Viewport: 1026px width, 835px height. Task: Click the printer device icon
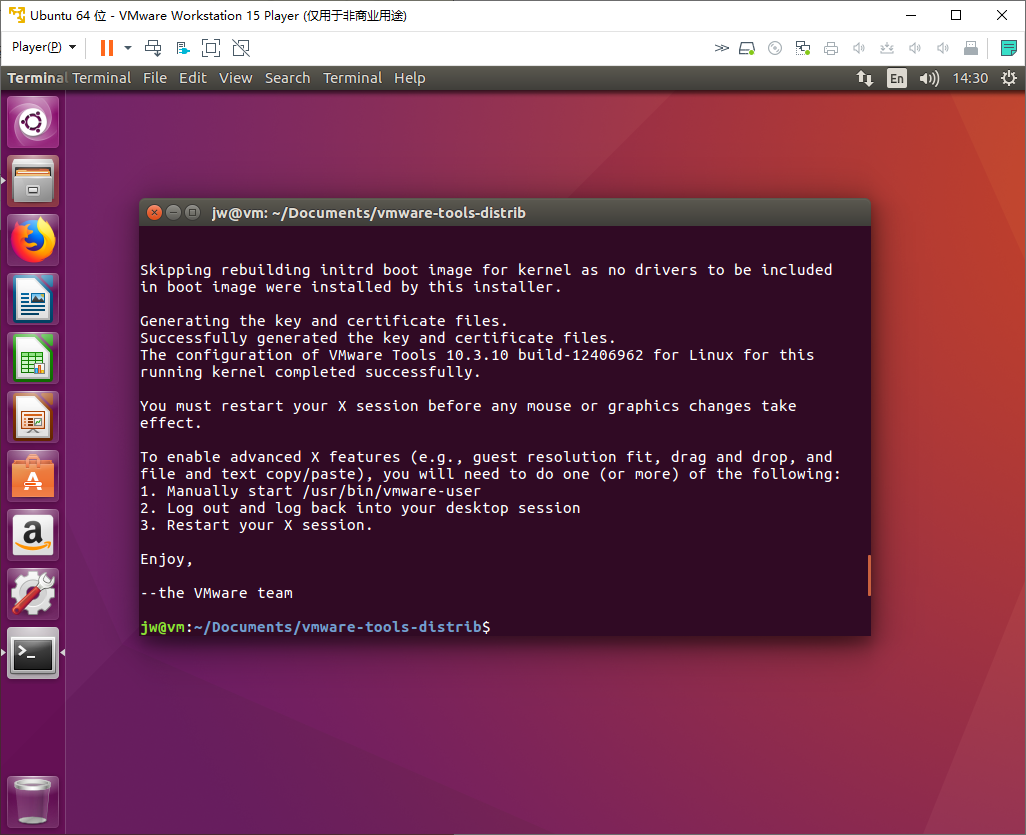pos(831,48)
